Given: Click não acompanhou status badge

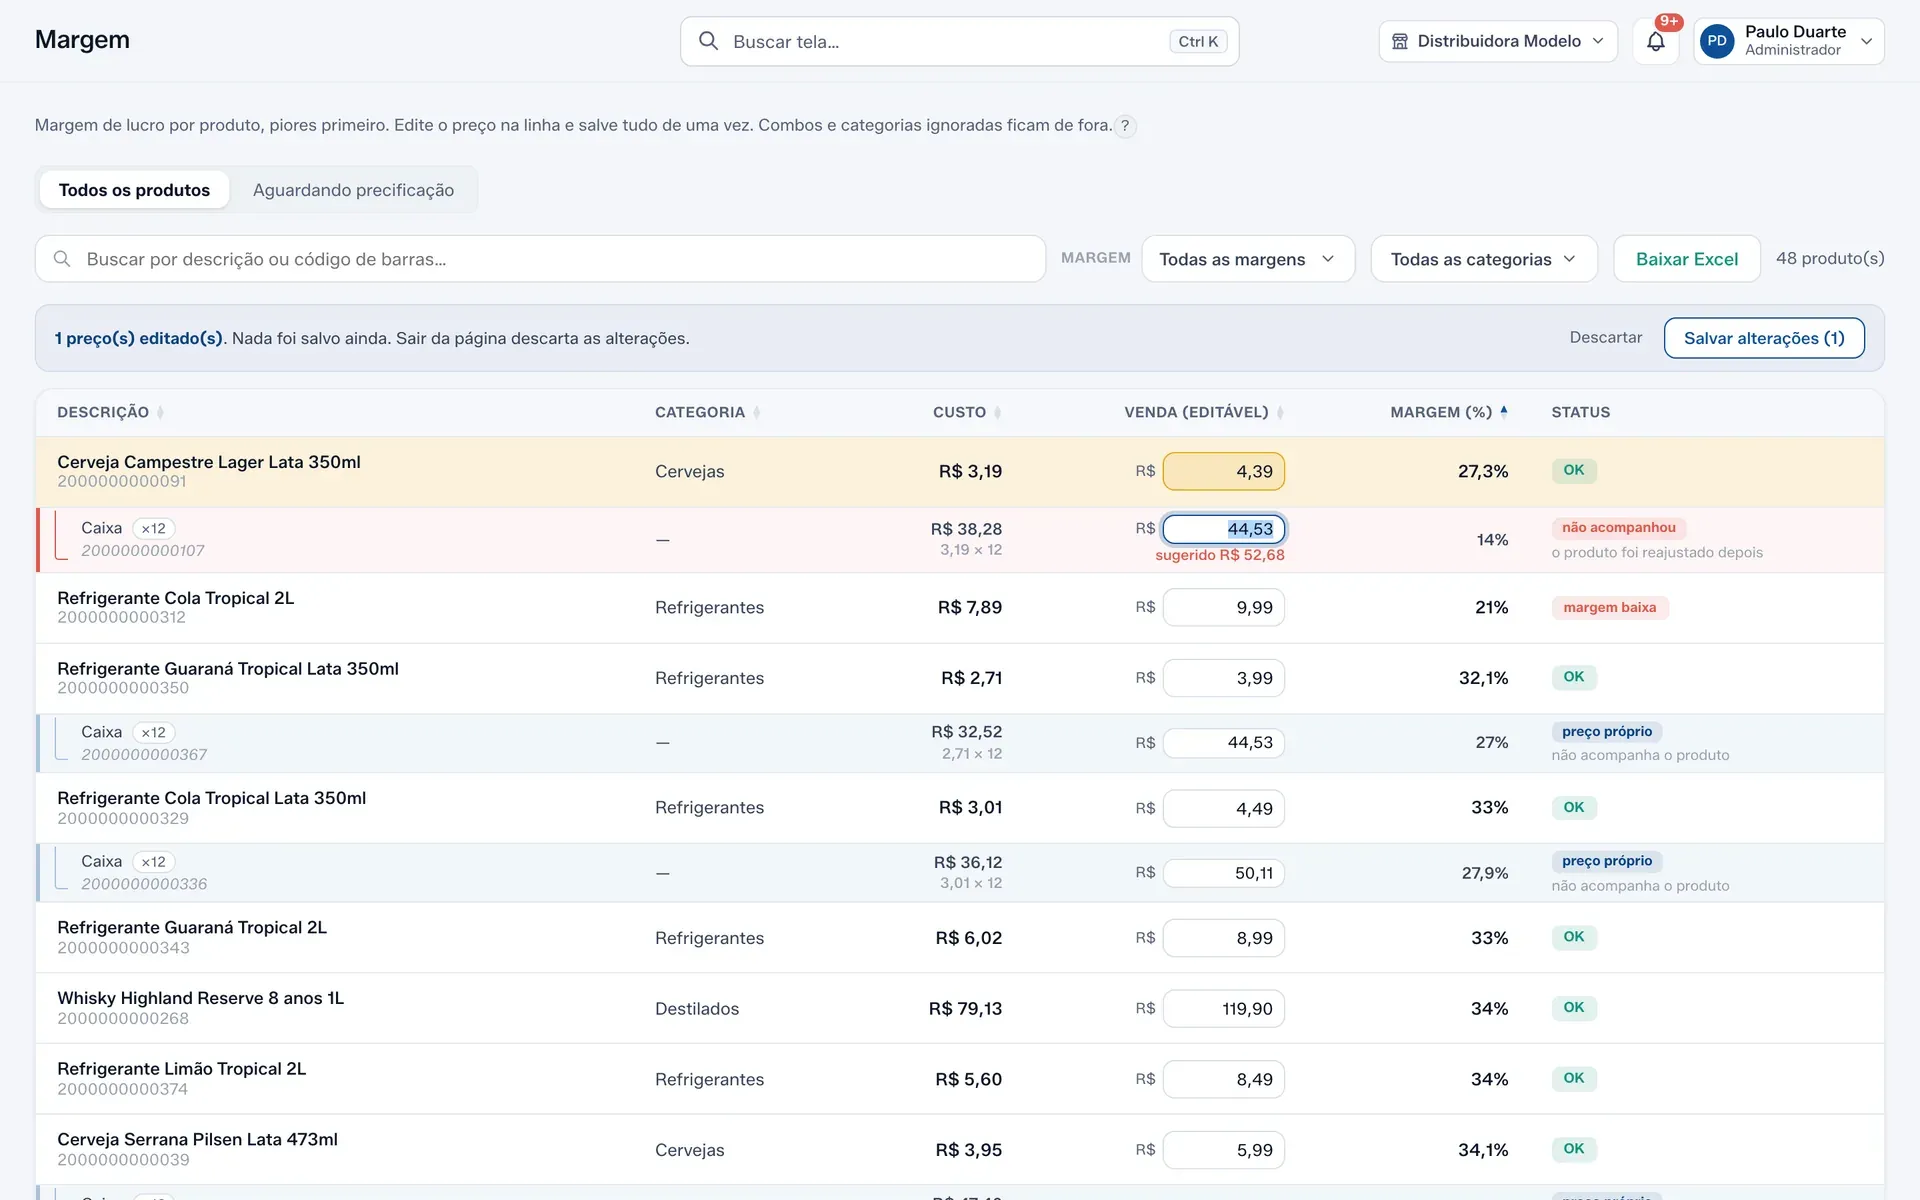Looking at the screenshot, I should click(x=1618, y=527).
